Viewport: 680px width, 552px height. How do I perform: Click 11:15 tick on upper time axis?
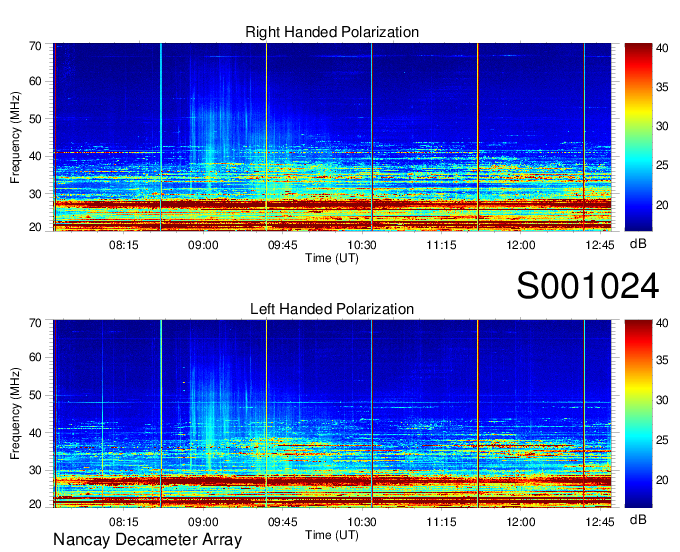441,245
